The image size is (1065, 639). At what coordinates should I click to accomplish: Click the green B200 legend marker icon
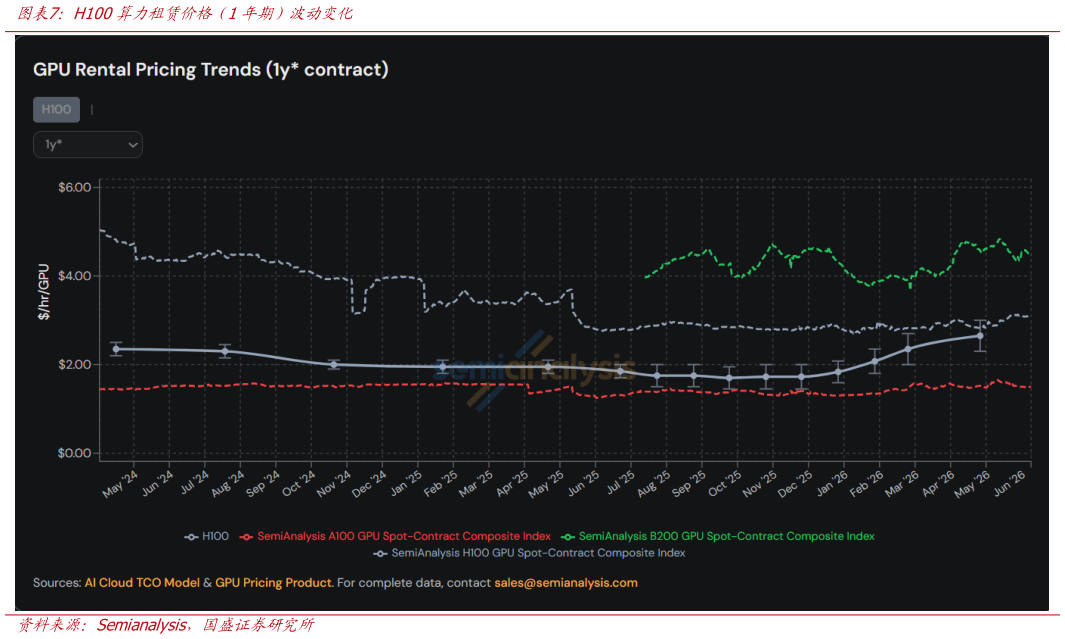pos(567,537)
